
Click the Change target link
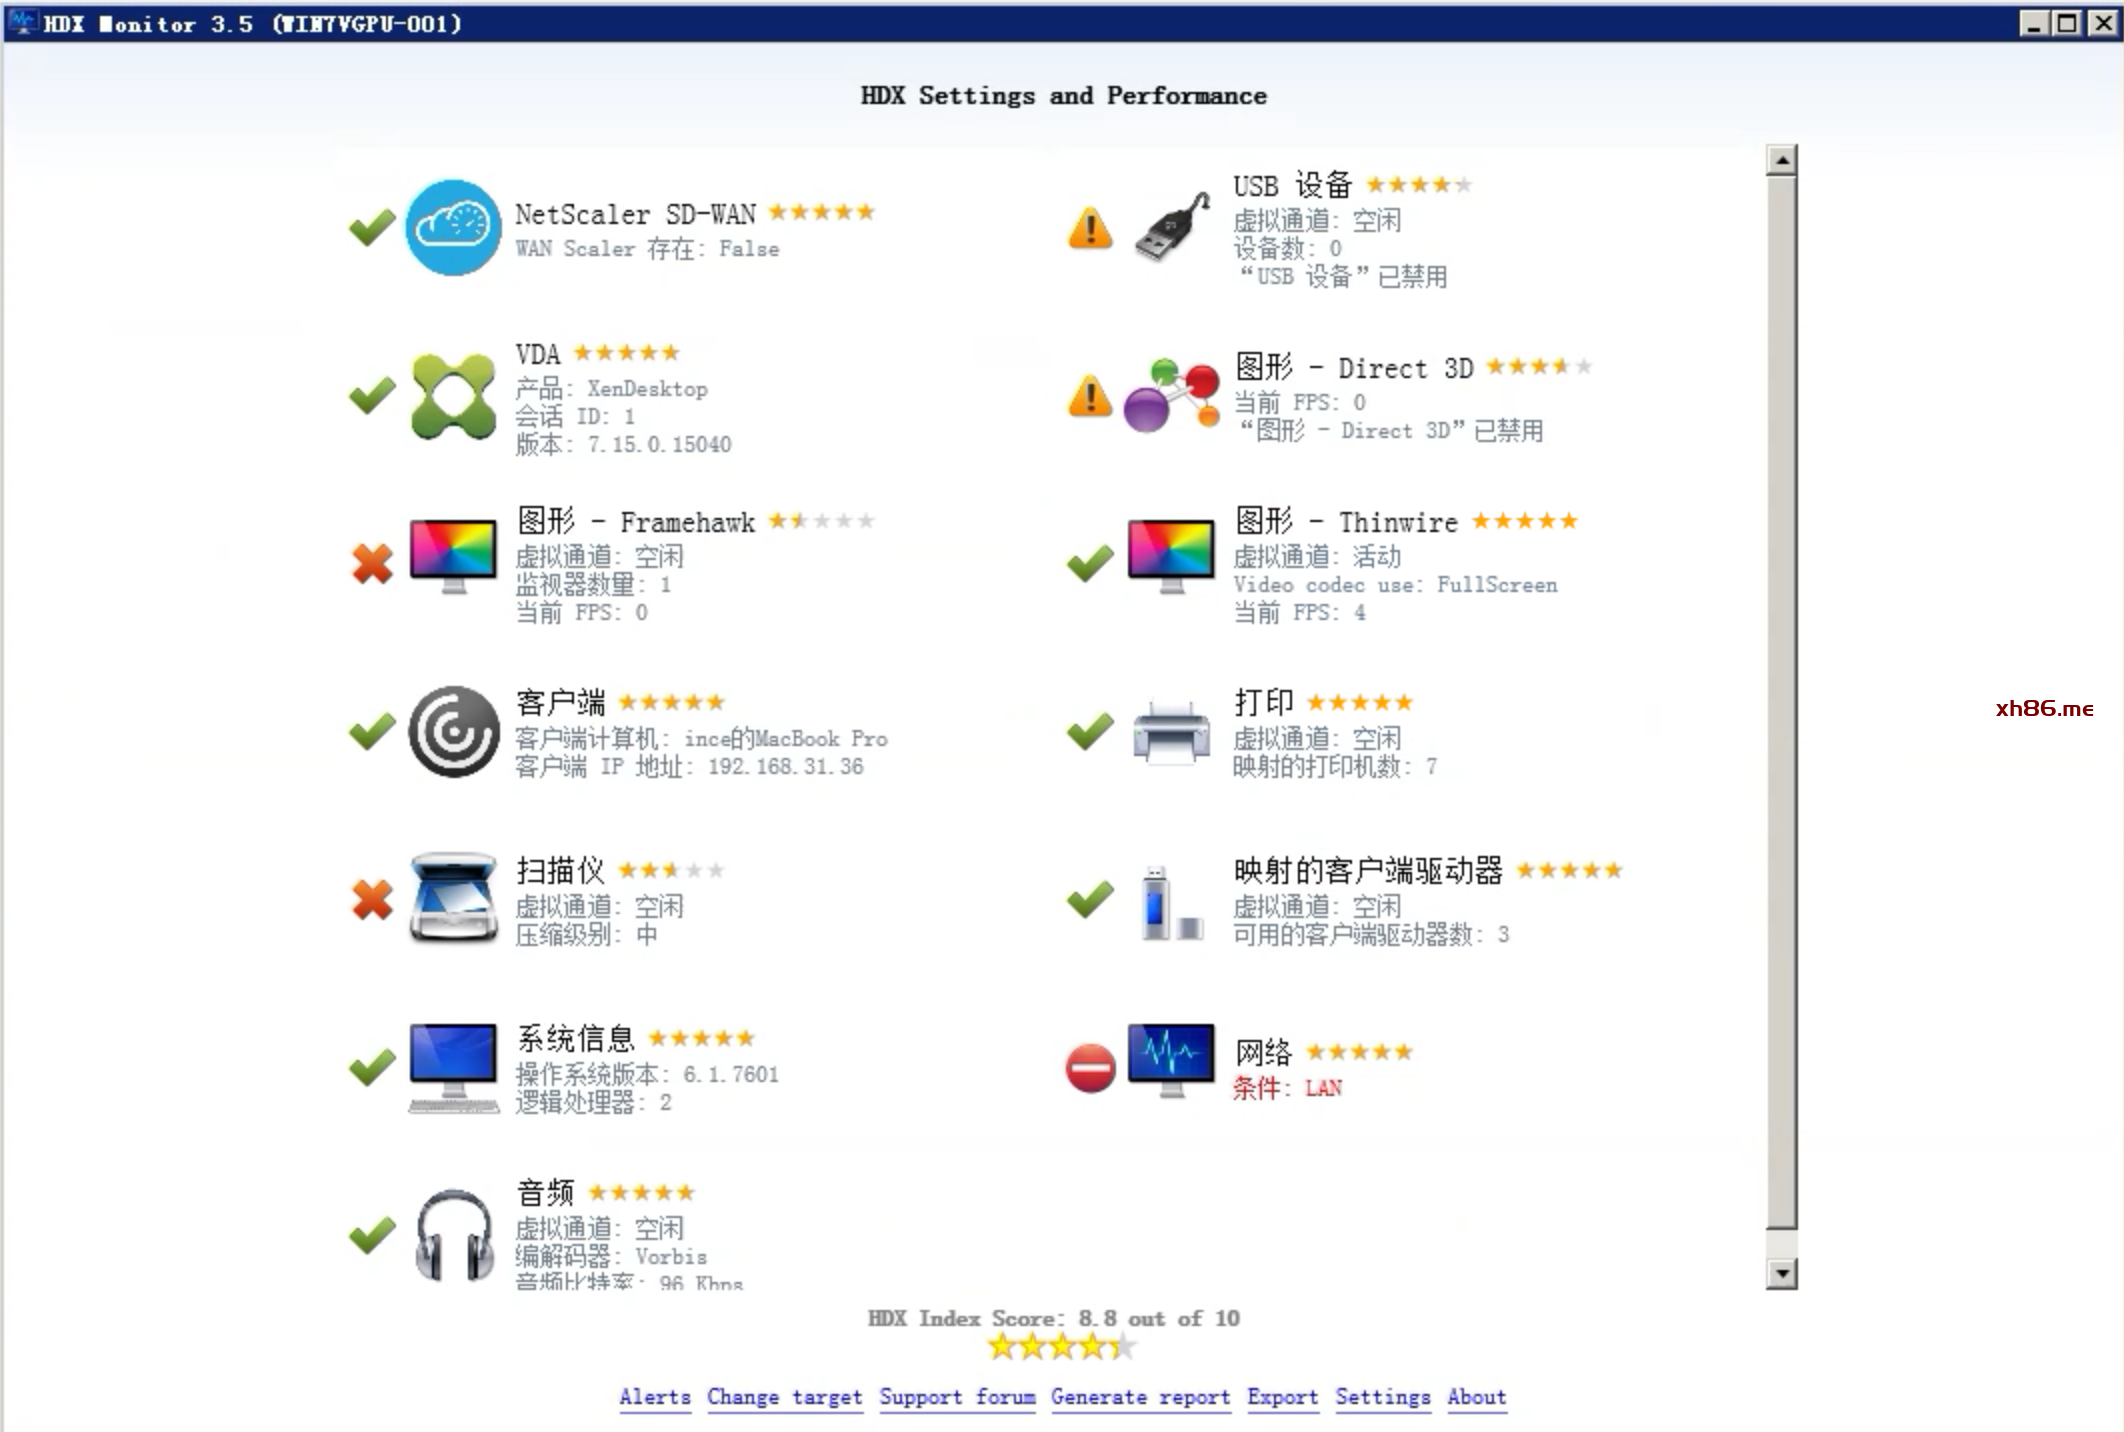[x=785, y=1397]
